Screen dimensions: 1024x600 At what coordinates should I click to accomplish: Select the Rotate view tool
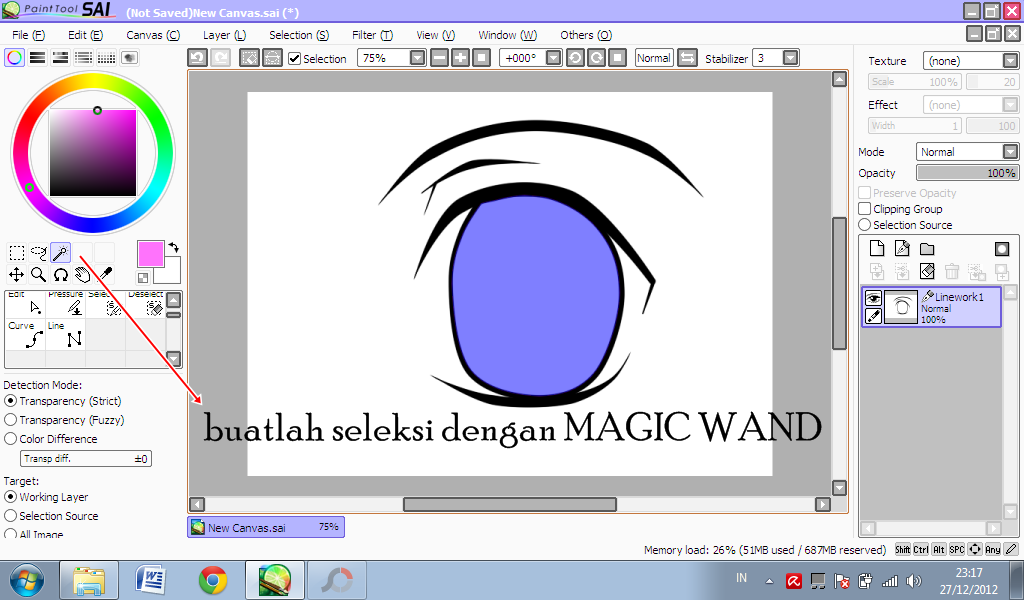(61, 275)
